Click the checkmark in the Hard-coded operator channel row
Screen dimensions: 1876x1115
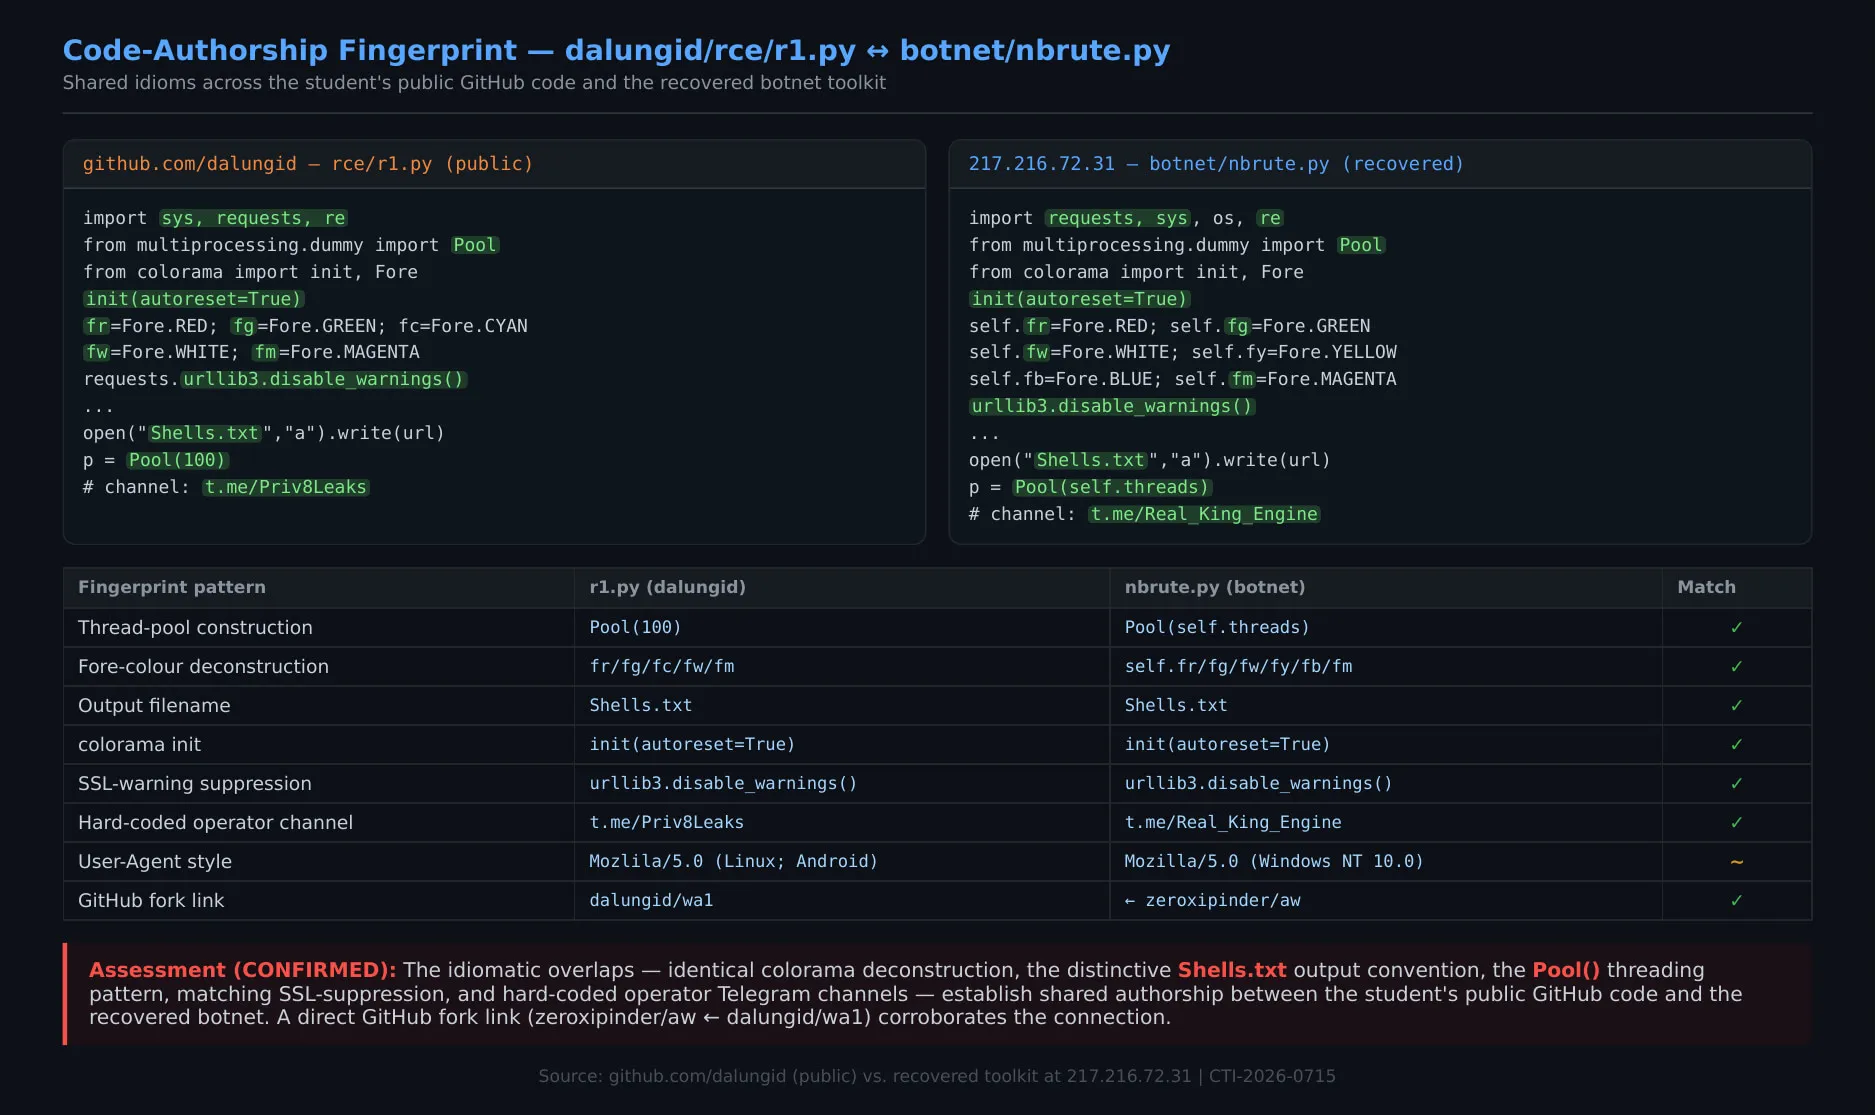(x=1736, y=823)
